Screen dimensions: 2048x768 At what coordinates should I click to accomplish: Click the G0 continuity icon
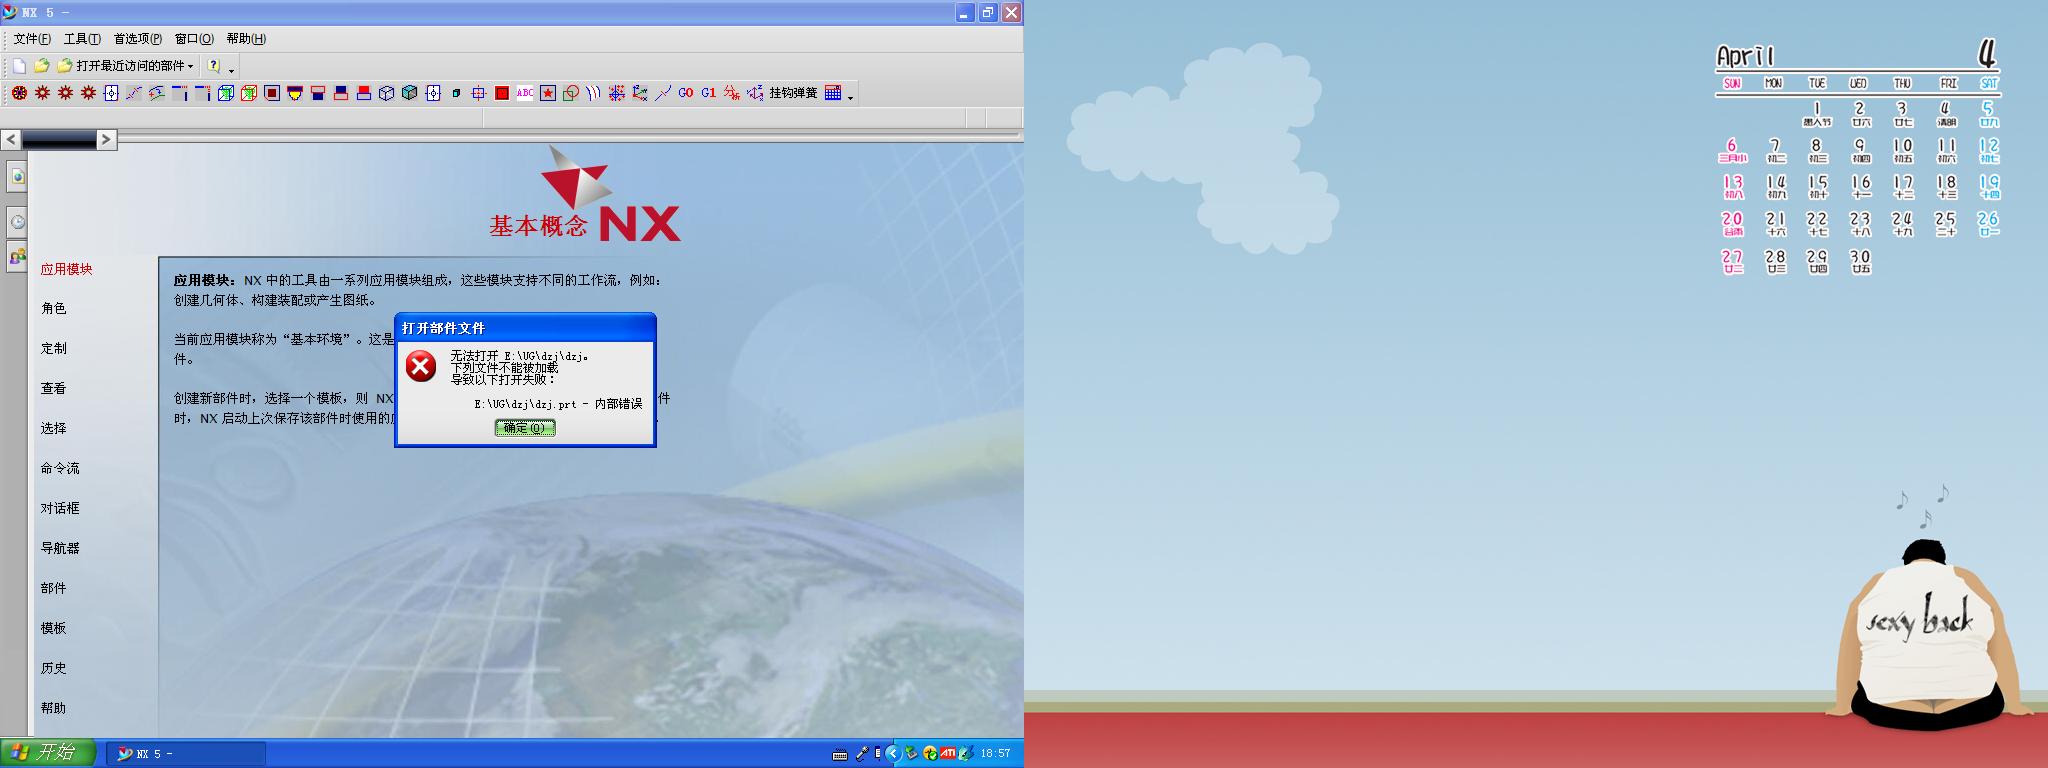tap(686, 93)
